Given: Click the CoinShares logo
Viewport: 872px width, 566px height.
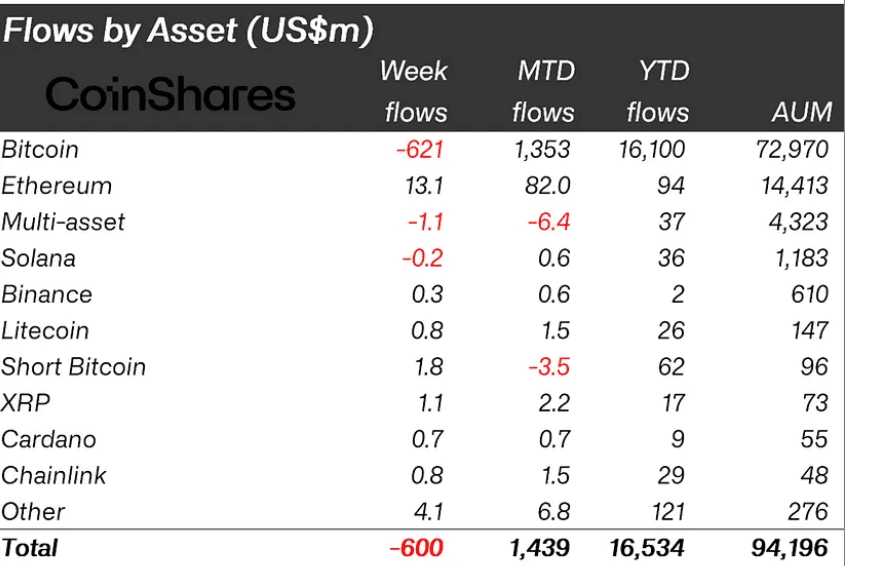Looking at the screenshot, I should [170, 93].
